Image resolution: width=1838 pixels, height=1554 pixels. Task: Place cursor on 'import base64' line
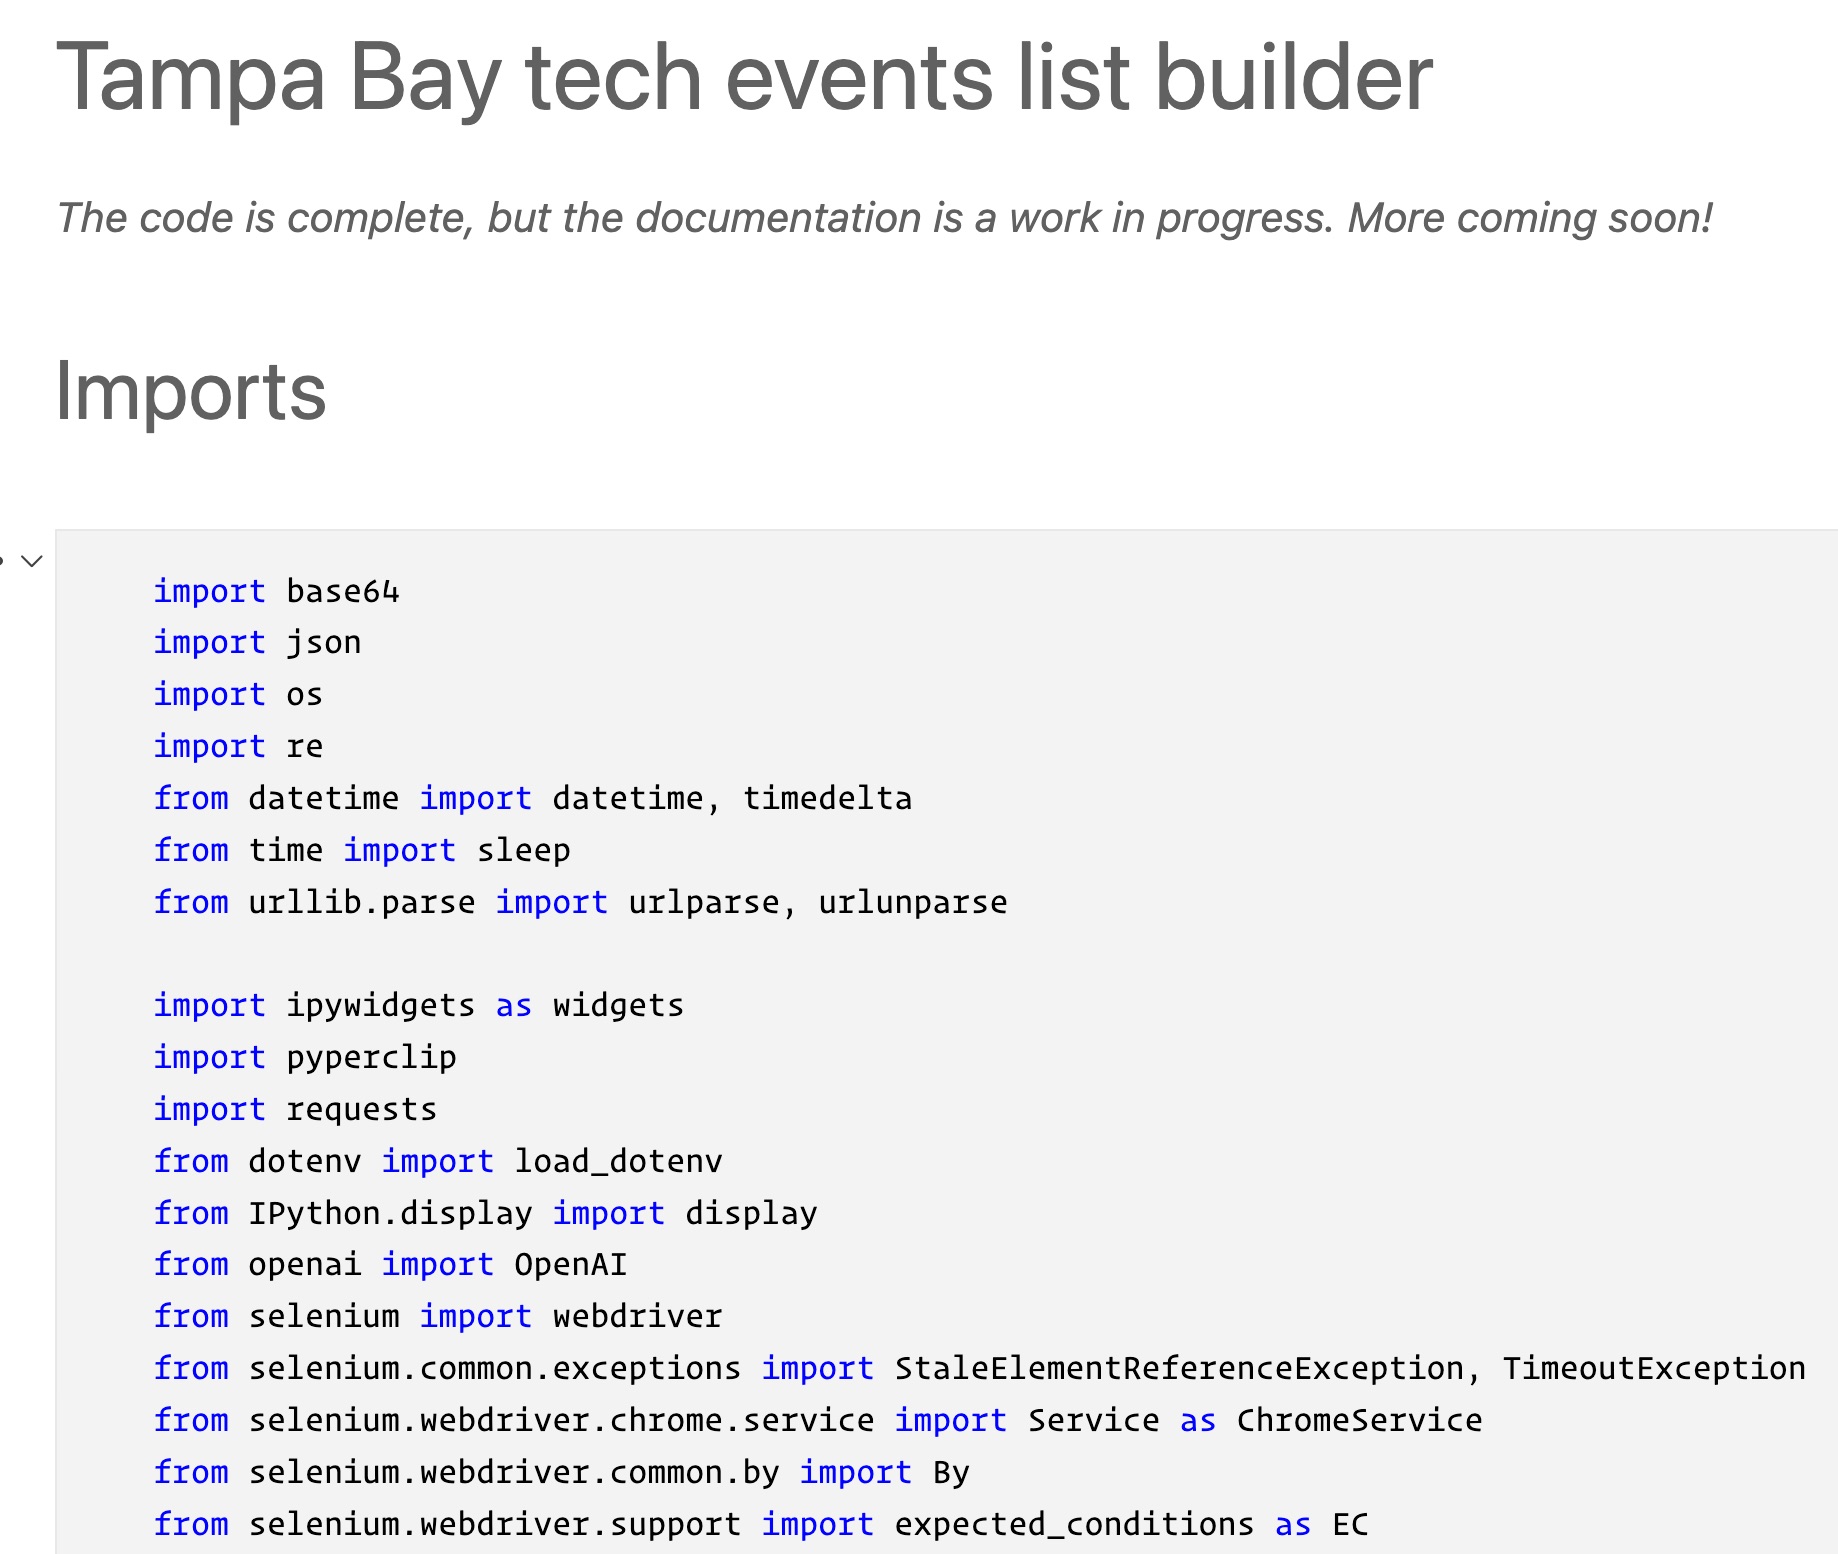pos(276,591)
